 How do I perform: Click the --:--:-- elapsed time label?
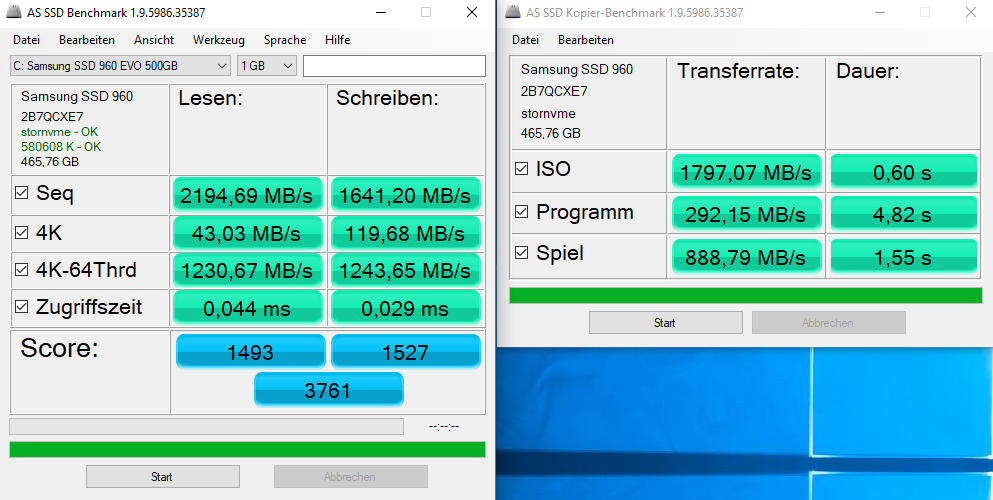444,427
